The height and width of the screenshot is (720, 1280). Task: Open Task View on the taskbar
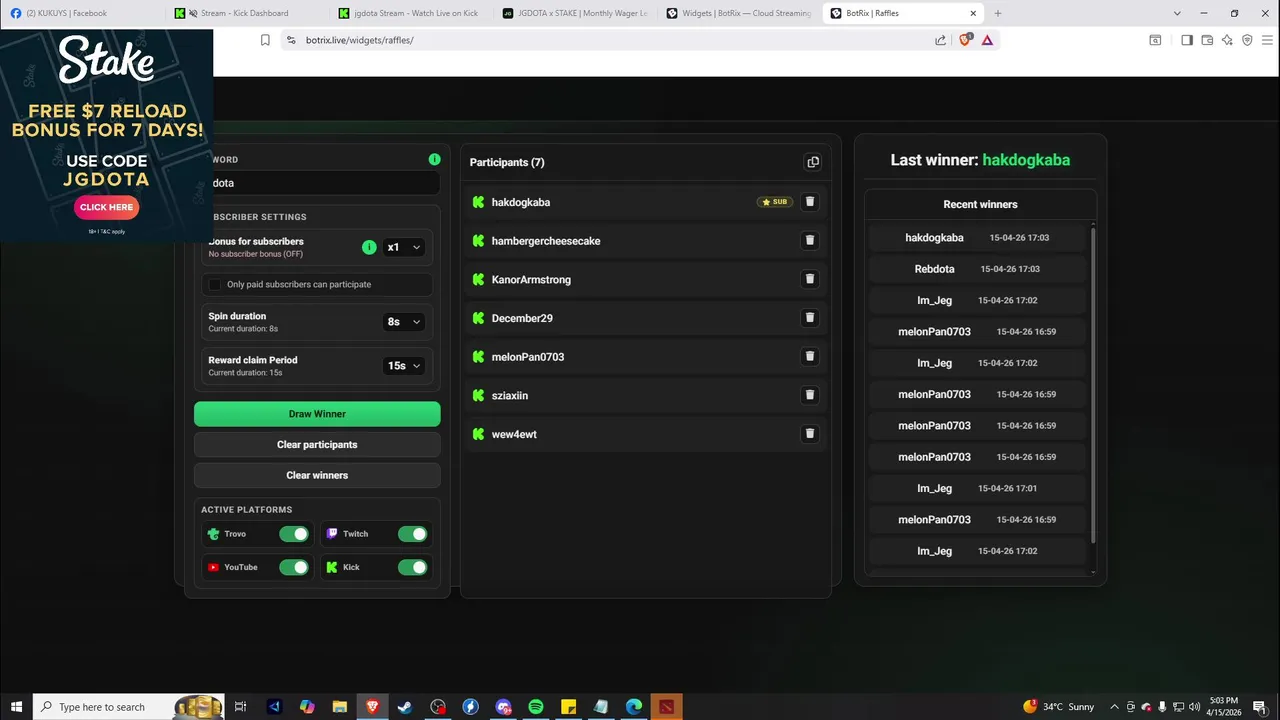[x=240, y=707]
